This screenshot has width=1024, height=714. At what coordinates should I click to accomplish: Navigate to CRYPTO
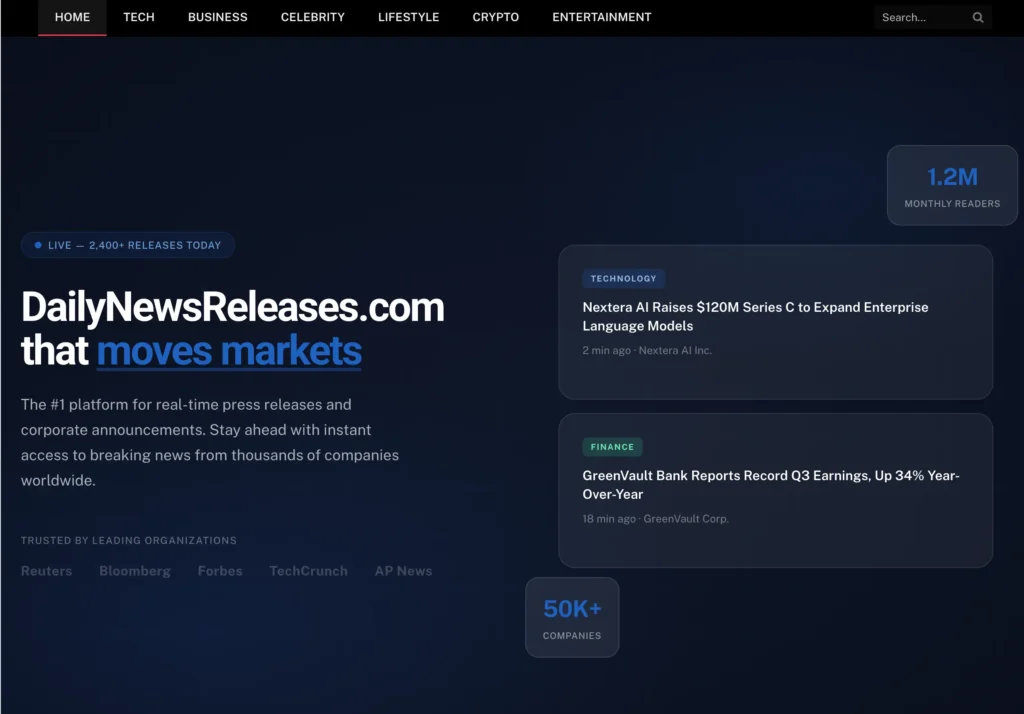click(496, 18)
